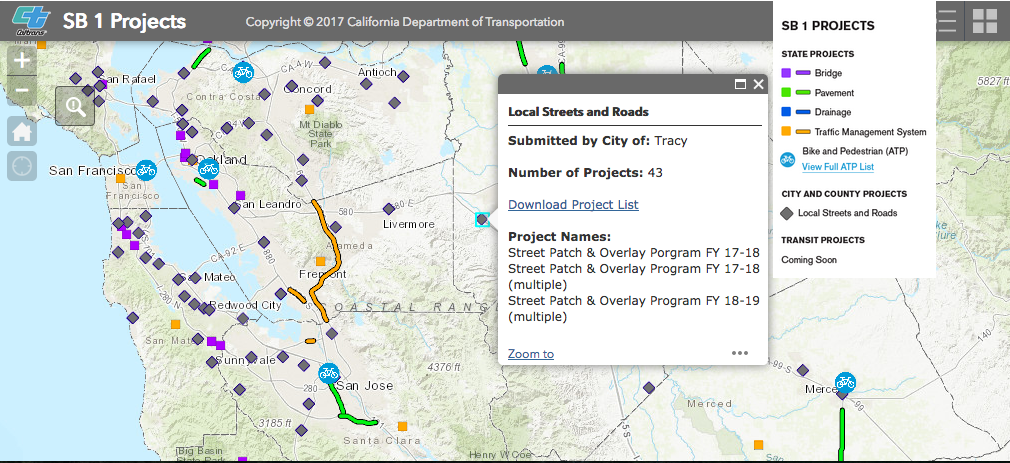This screenshot has width=1010, height=463.
Task: Select the bike marker near Merced
Action: pyautogui.click(x=845, y=383)
